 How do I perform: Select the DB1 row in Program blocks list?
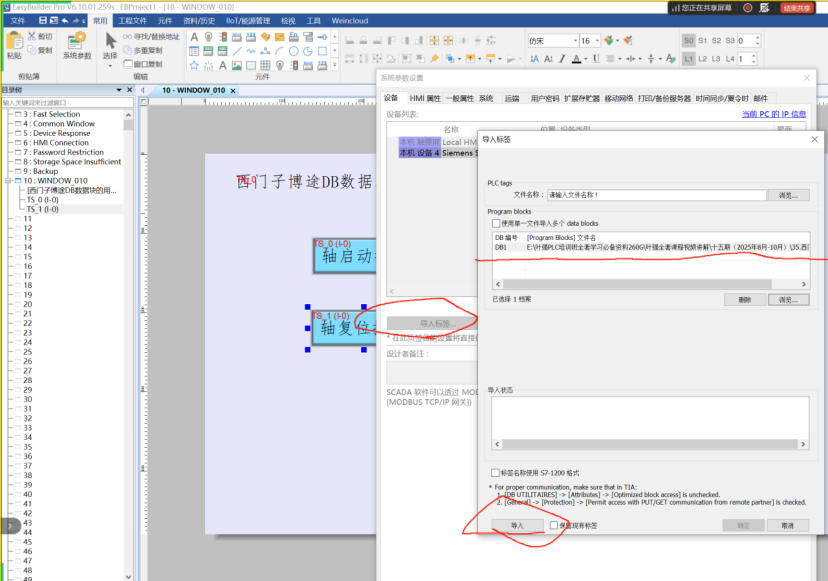(x=651, y=247)
